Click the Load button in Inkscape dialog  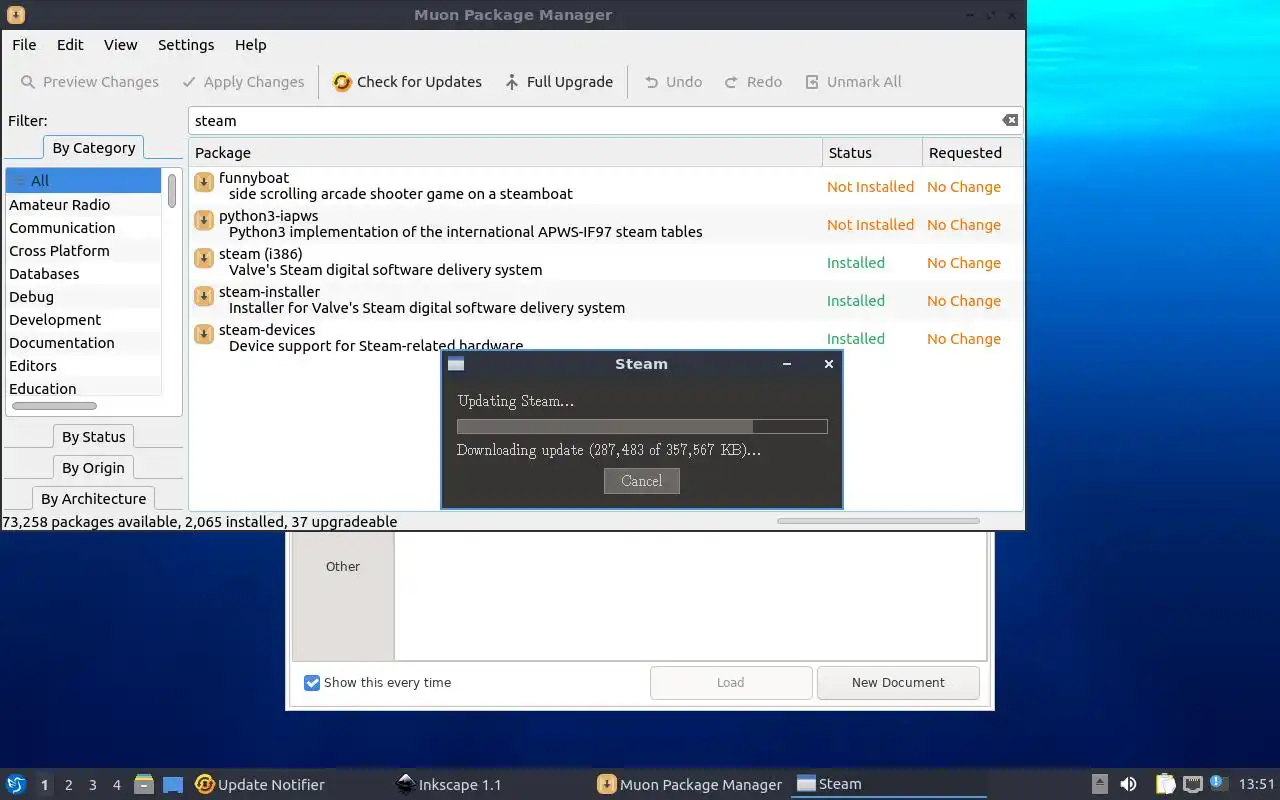click(x=731, y=683)
